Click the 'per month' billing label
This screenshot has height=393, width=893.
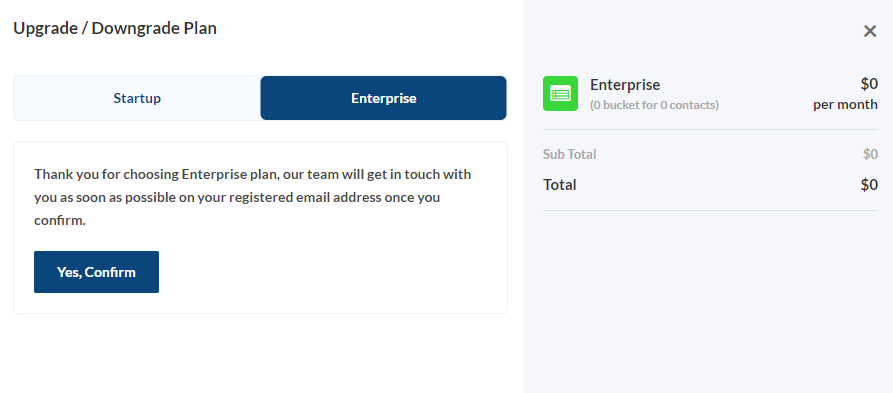(x=845, y=105)
